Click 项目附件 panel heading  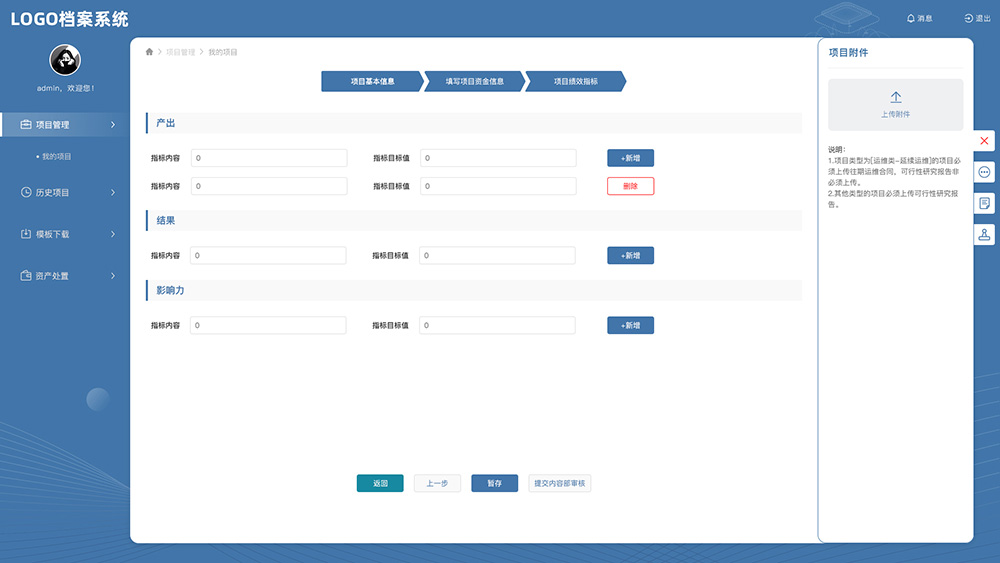click(x=848, y=52)
